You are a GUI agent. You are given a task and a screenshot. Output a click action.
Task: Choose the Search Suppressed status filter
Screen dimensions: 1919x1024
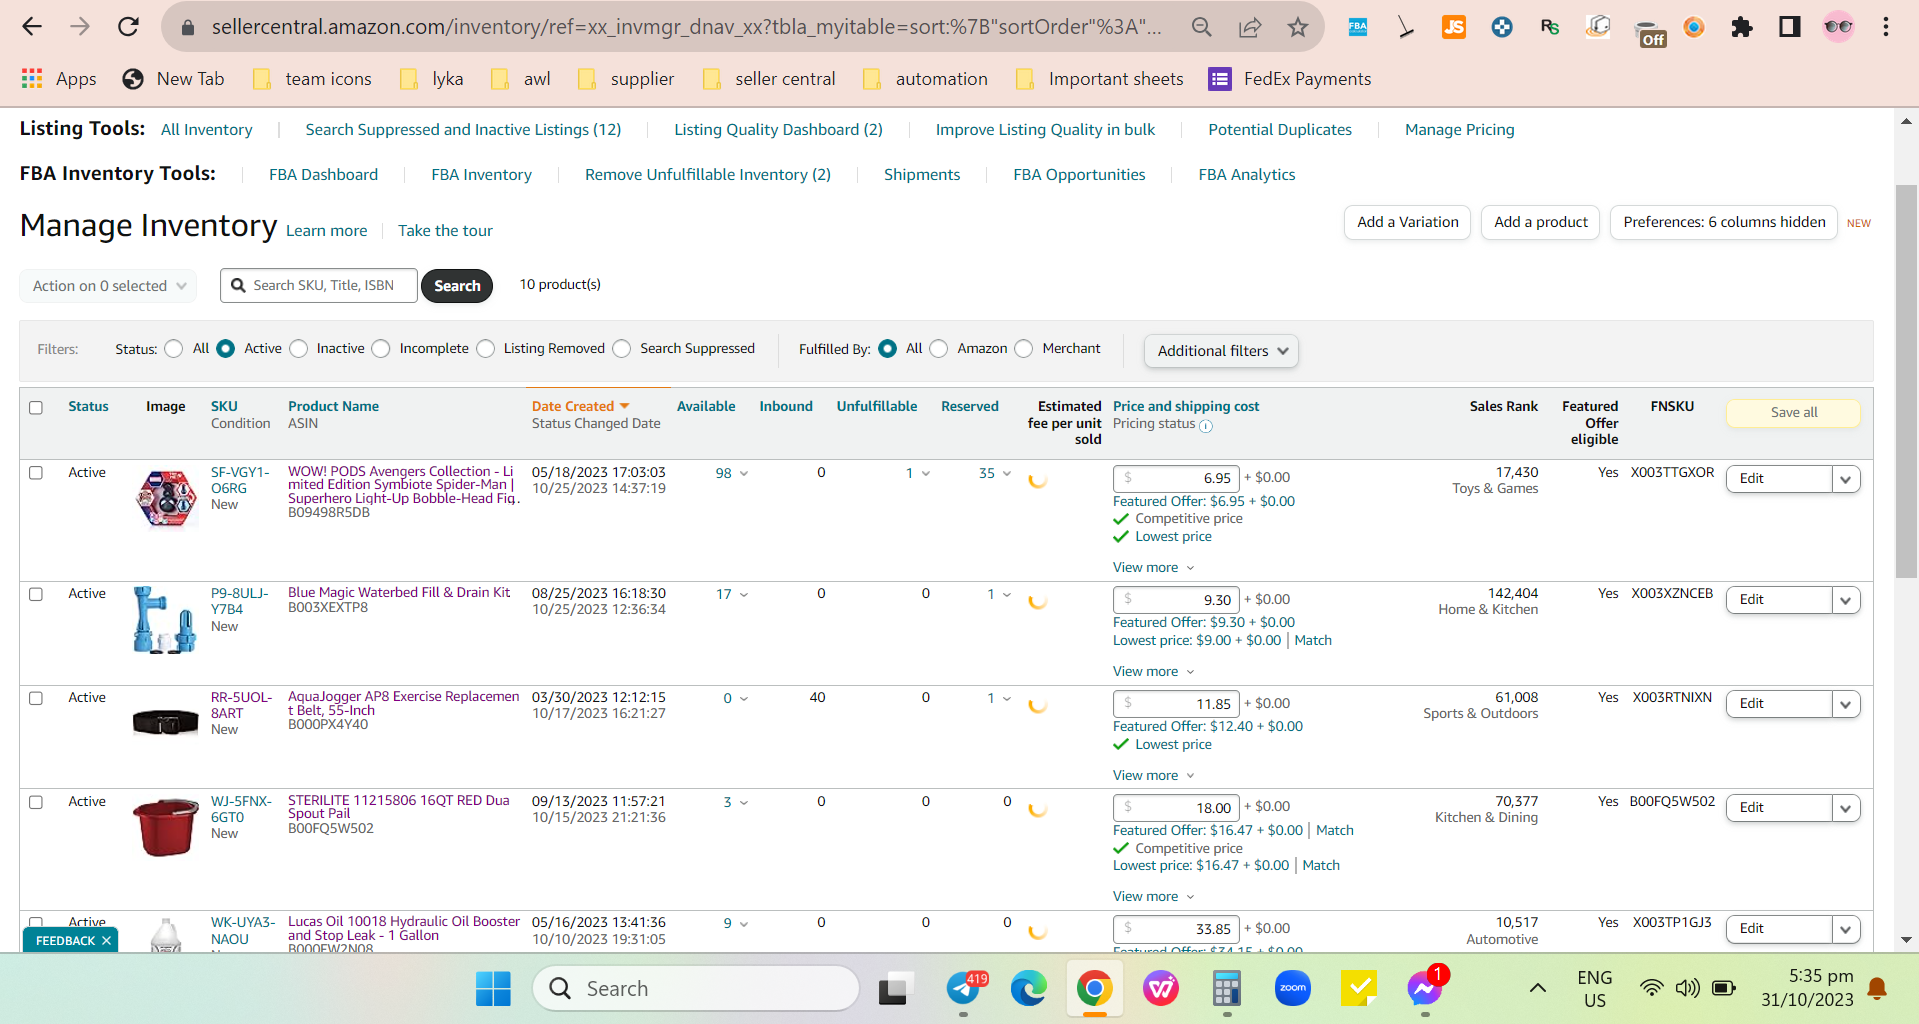[x=622, y=349]
